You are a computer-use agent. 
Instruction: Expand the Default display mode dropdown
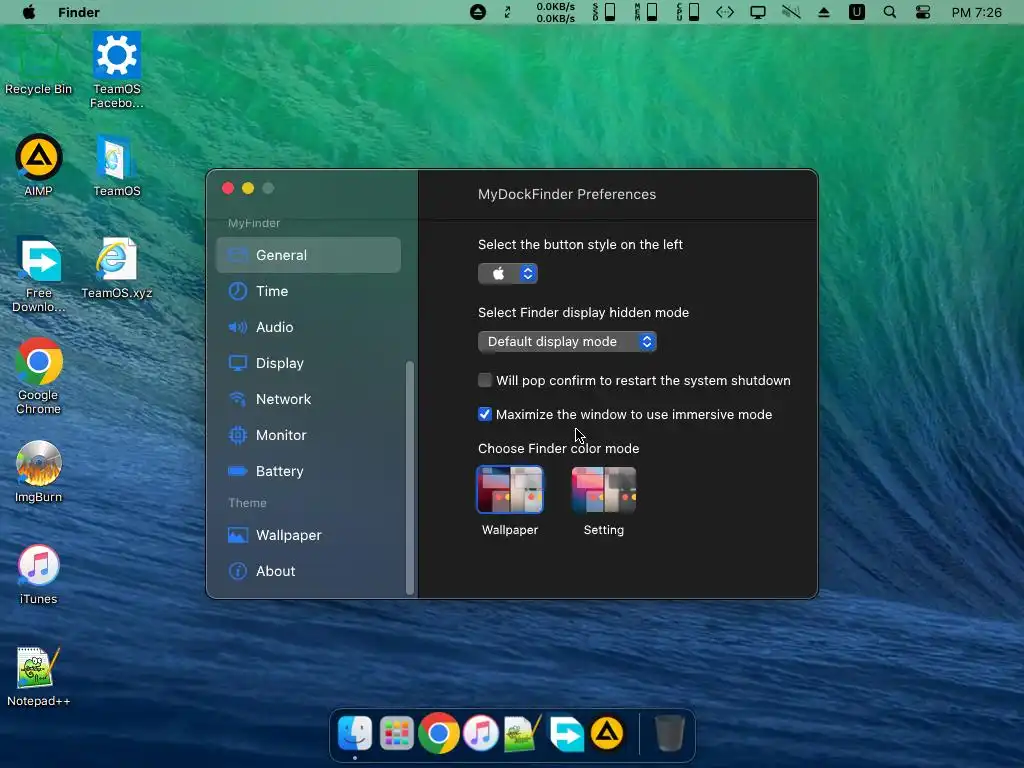[567, 342]
